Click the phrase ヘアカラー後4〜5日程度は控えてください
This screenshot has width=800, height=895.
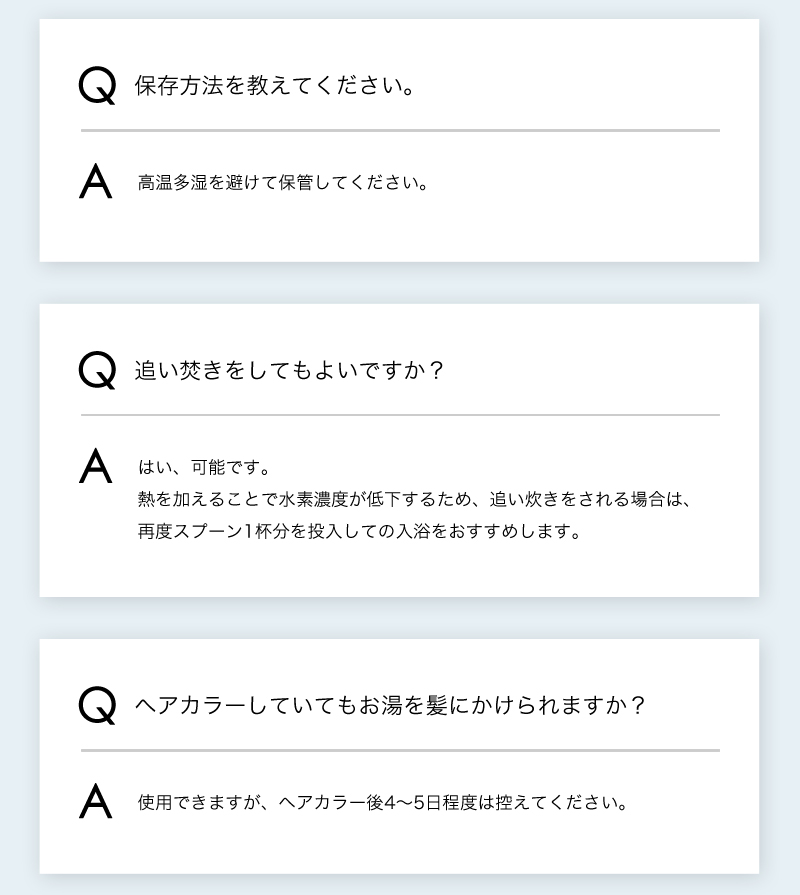(454, 803)
